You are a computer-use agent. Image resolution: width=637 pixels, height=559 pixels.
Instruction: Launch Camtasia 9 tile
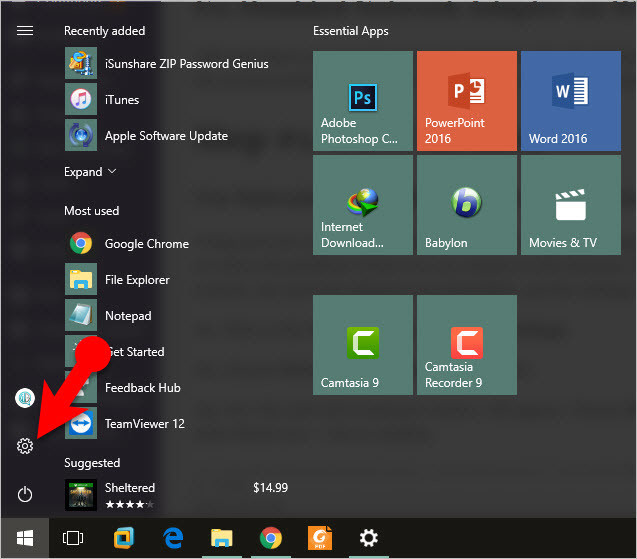pos(363,345)
